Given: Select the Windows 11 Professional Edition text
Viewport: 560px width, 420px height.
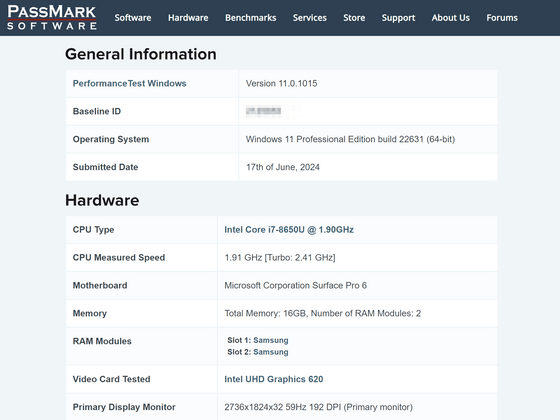Looking at the screenshot, I should [350, 139].
